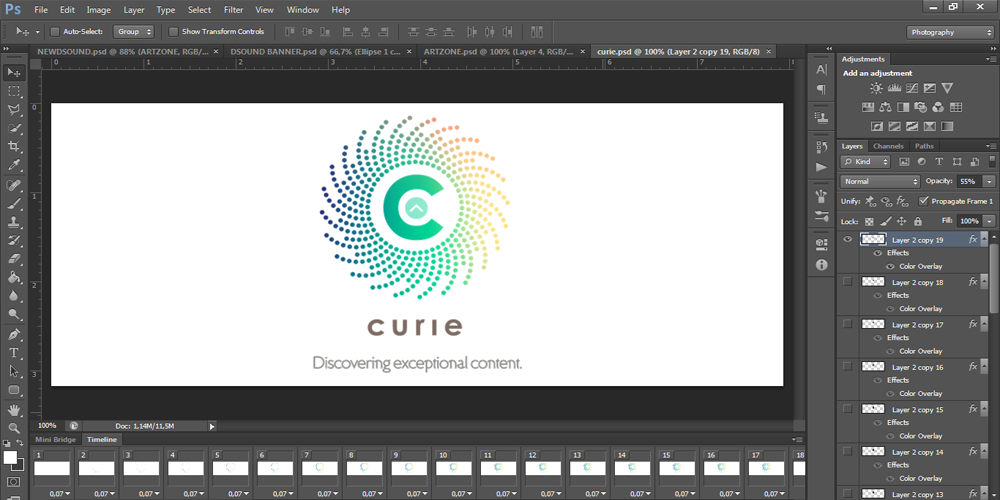Select timeline frame 5 thumbnail
This screenshot has height=500, width=1000.
pyautogui.click(x=230, y=468)
